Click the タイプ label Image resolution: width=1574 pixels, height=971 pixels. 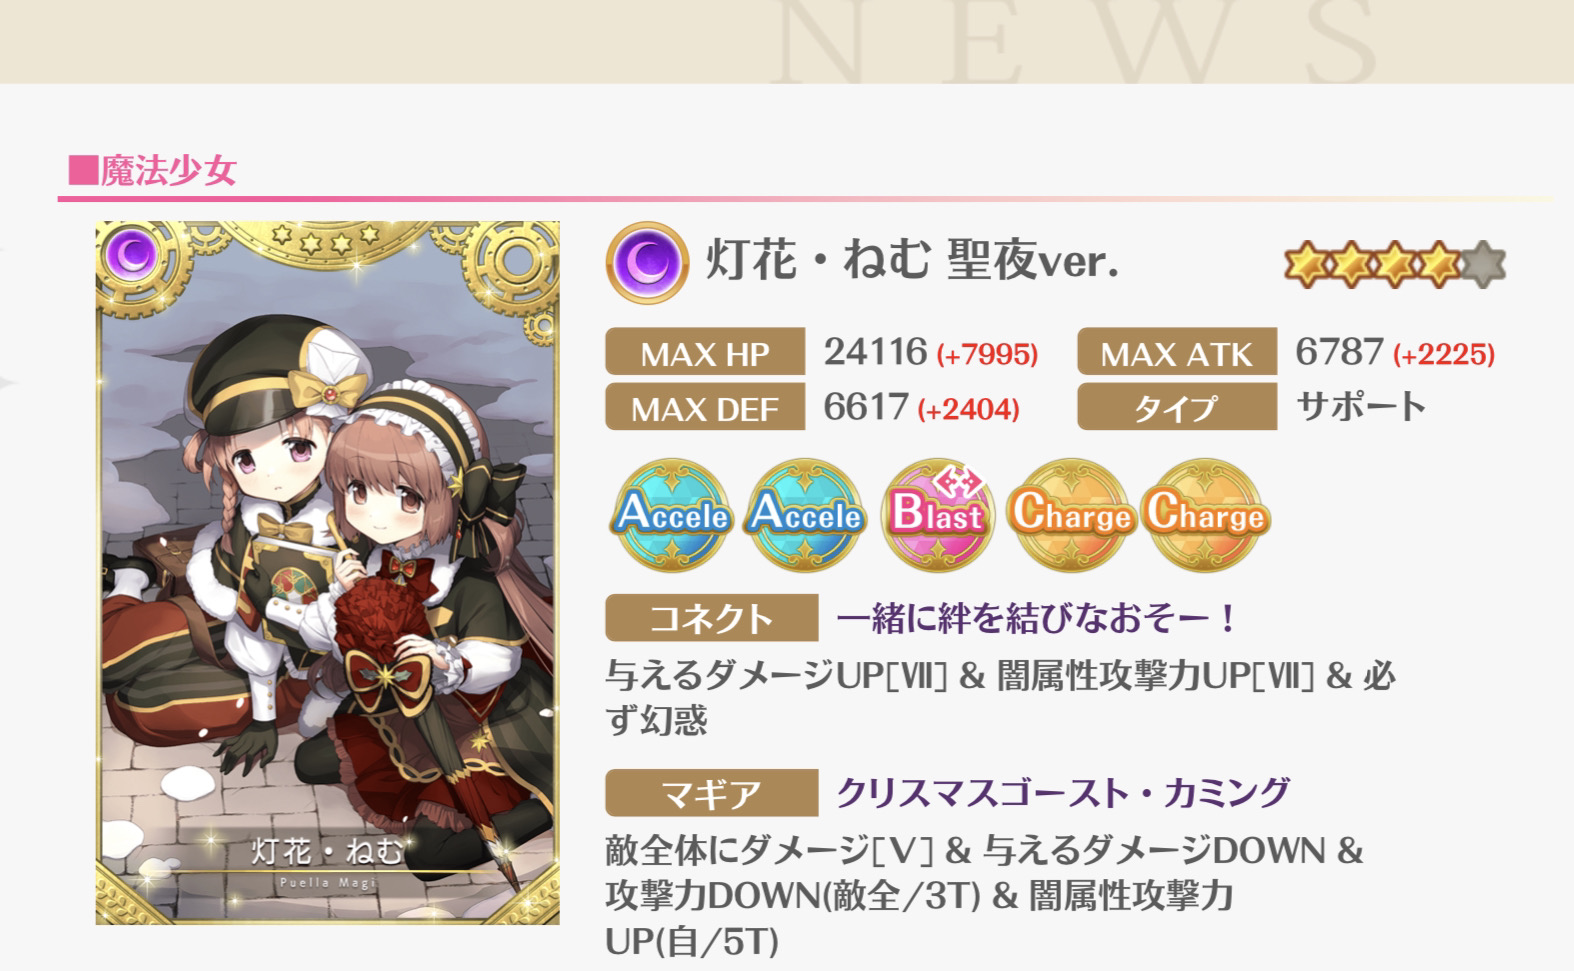pos(1177,407)
